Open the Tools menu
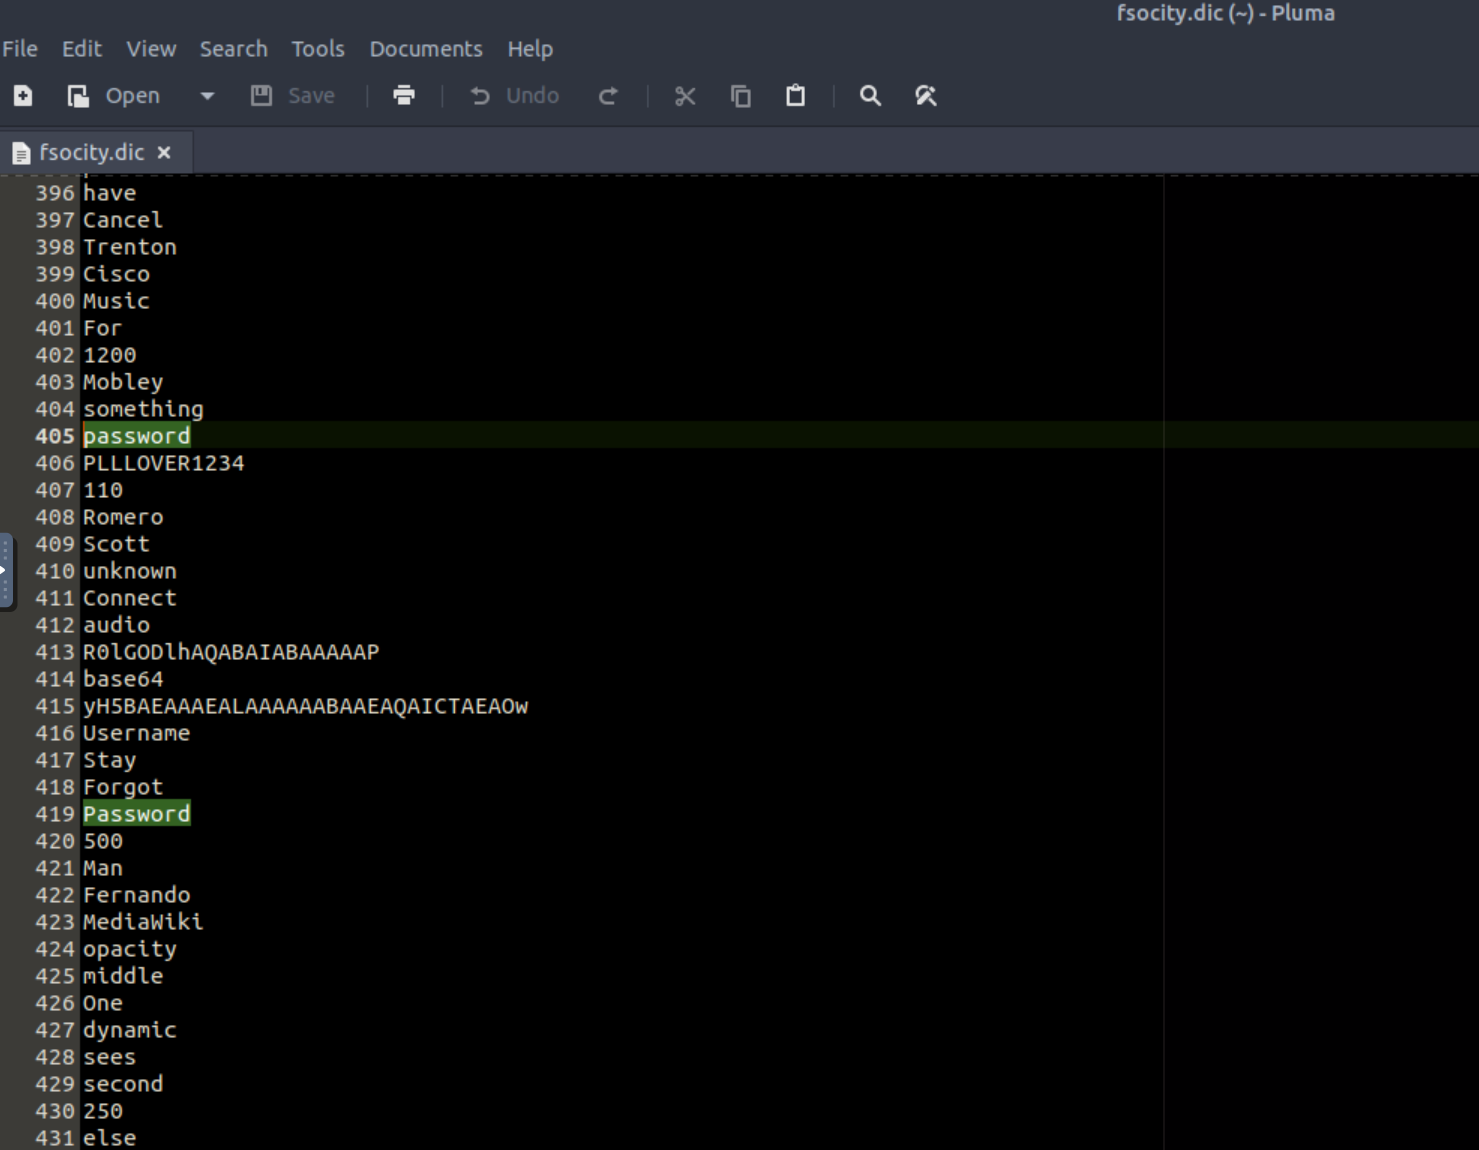The width and height of the screenshot is (1479, 1150). 318,49
